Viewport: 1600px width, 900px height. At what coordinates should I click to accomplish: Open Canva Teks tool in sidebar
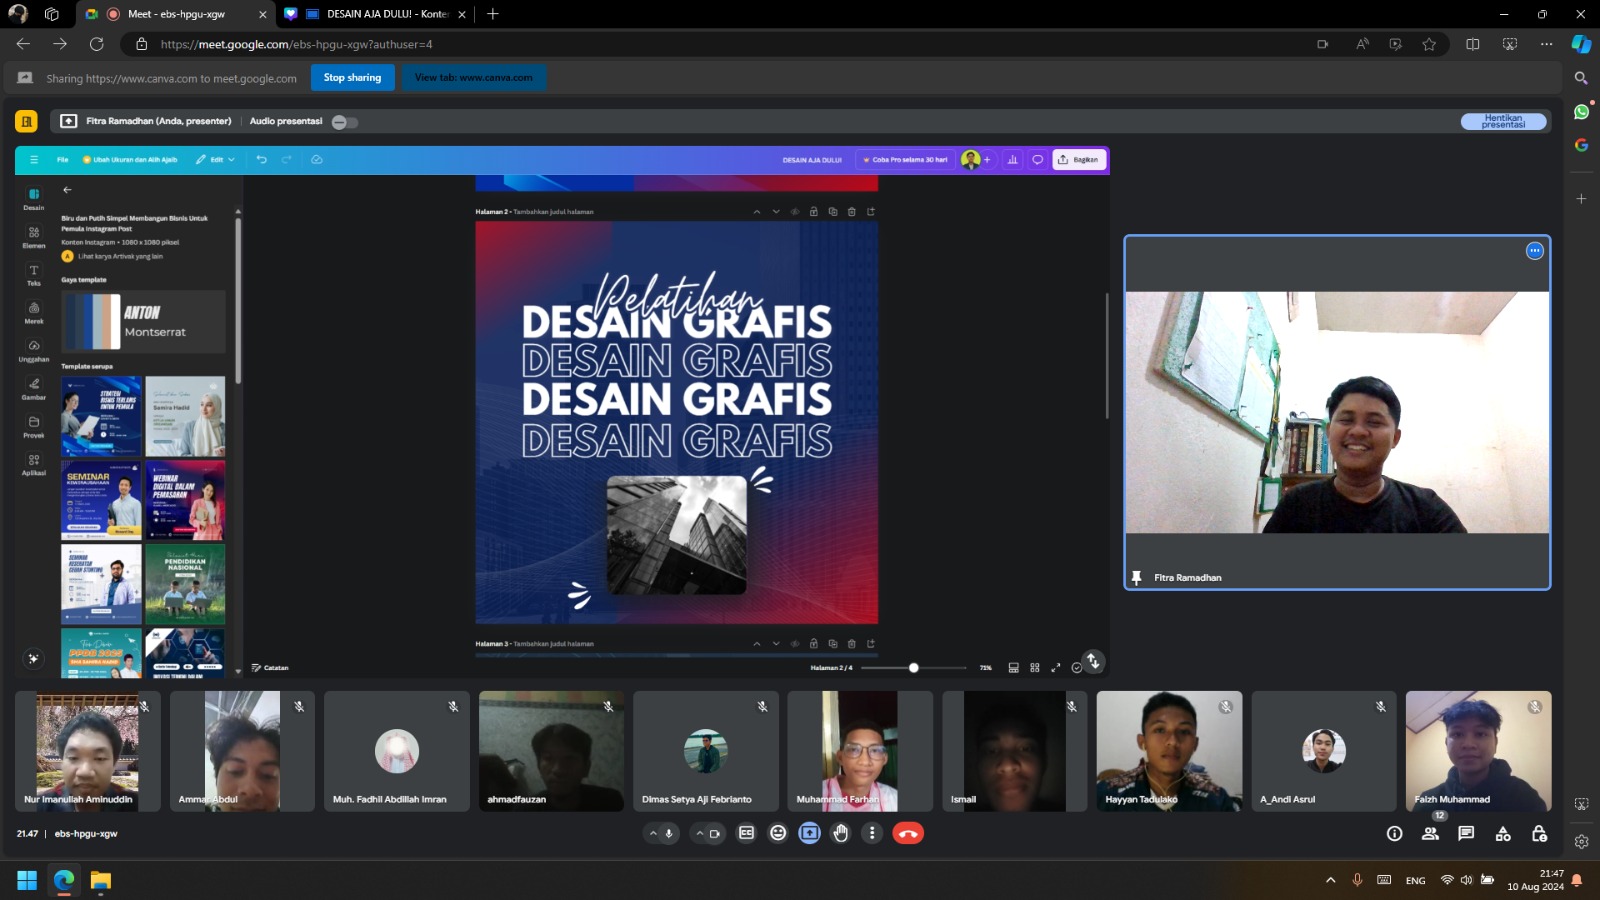(x=34, y=275)
